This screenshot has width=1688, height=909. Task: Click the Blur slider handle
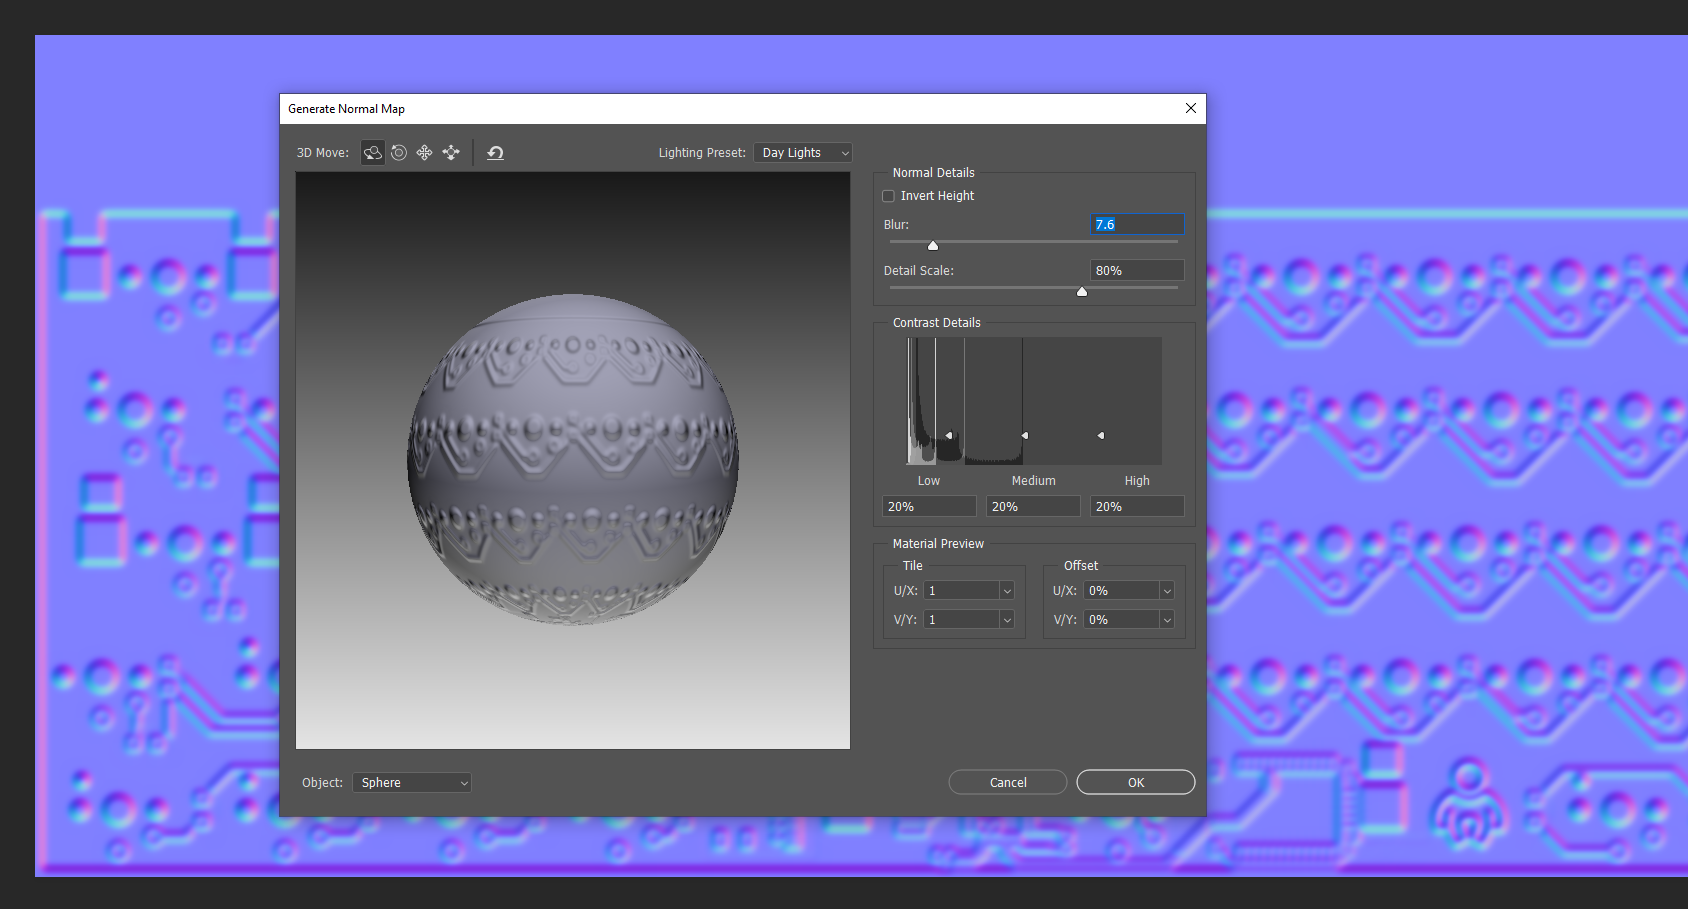pos(932,244)
